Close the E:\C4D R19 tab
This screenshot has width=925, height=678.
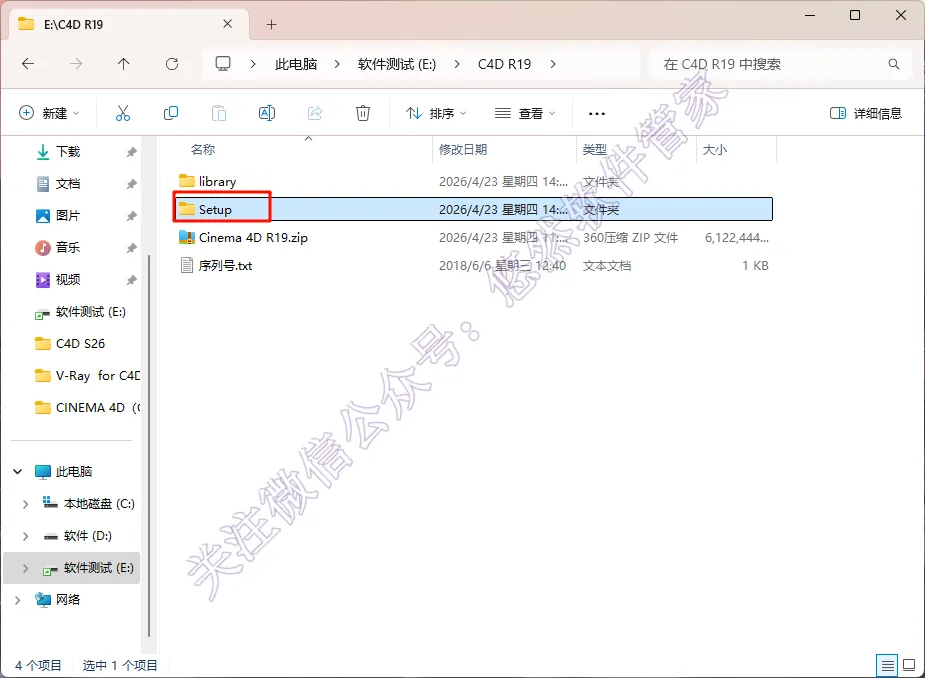coord(228,24)
